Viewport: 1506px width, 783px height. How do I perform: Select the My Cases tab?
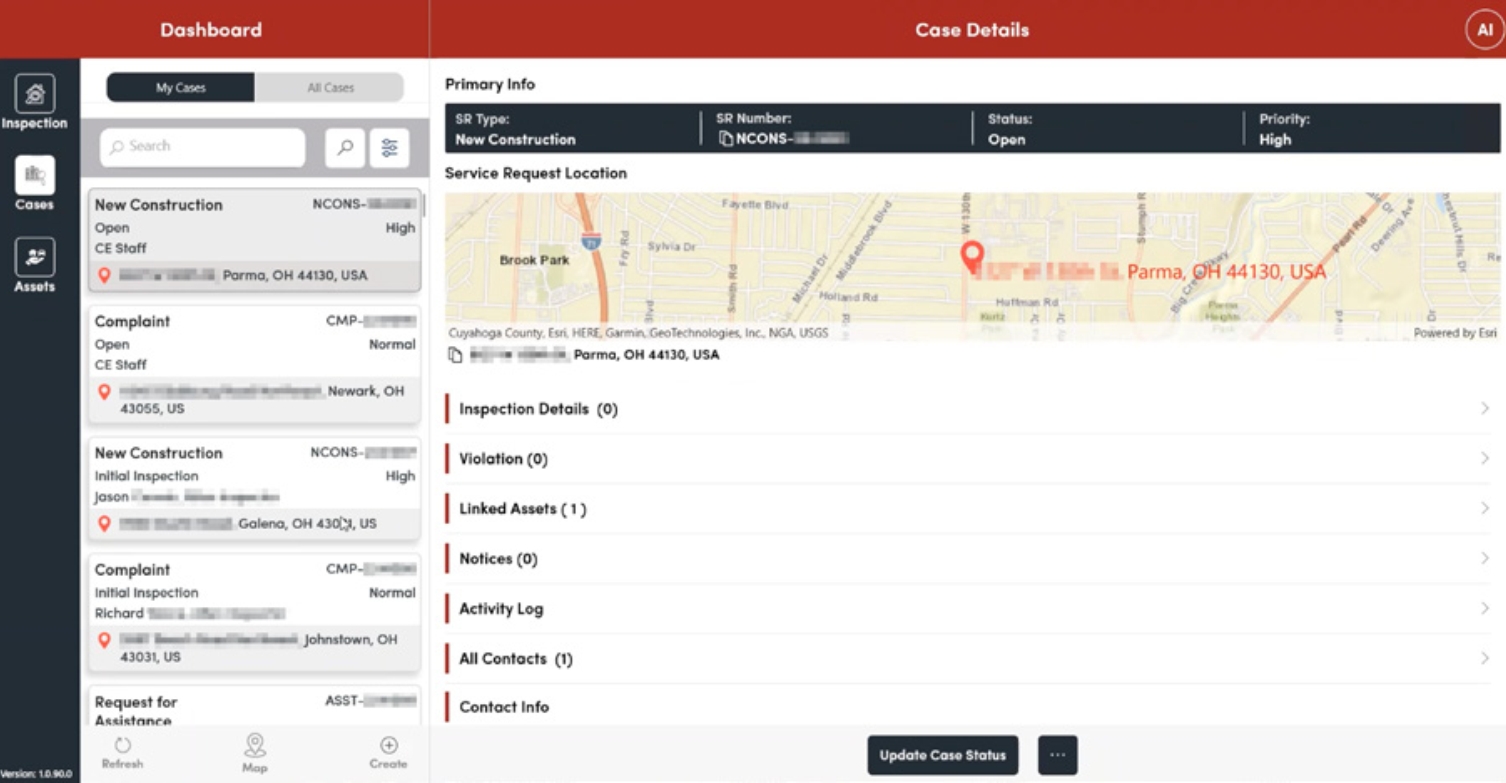pyautogui.click(x=180, y=87)
